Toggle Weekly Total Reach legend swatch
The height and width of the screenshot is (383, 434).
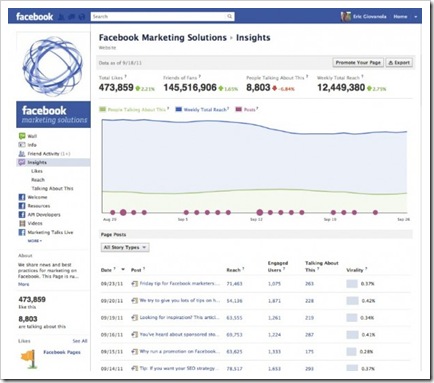(179, 109)
